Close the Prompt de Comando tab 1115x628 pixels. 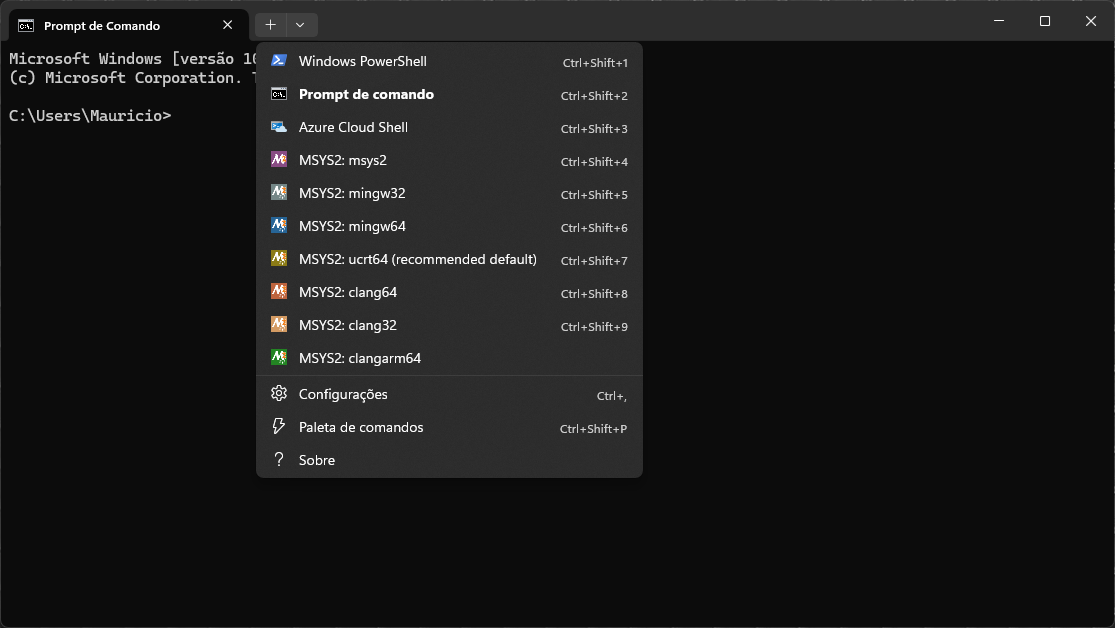click(x=228, y=25)
